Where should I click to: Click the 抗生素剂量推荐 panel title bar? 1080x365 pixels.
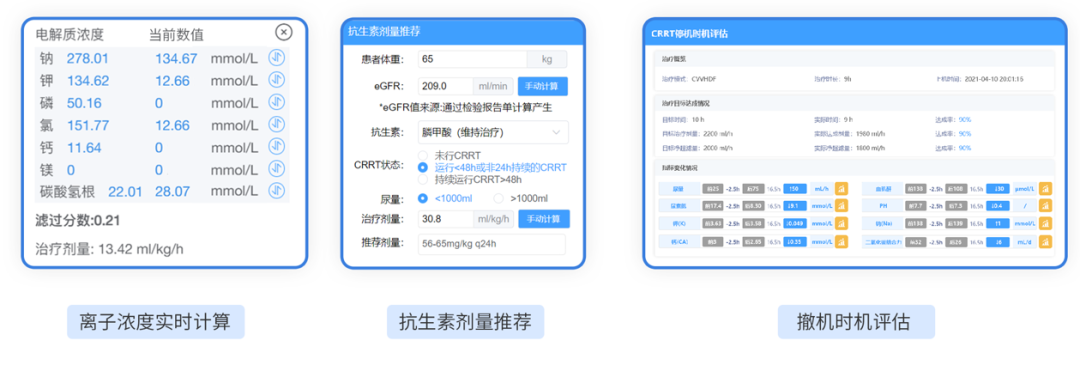[463, 32]
